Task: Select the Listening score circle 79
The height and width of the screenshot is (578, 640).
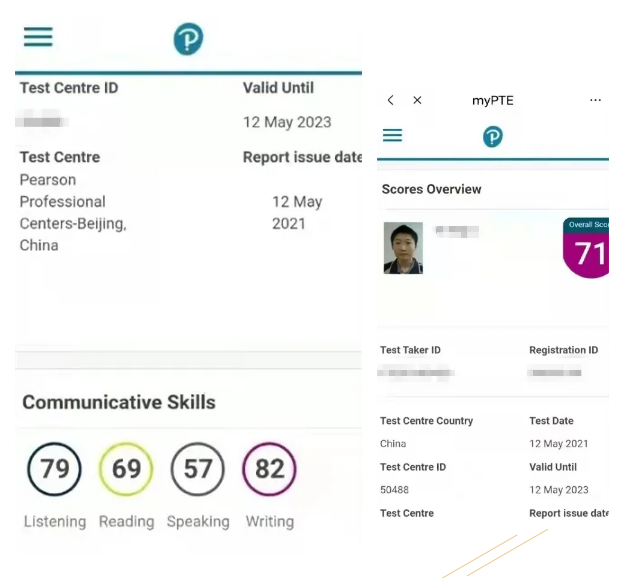Action: tap(54, 469)
